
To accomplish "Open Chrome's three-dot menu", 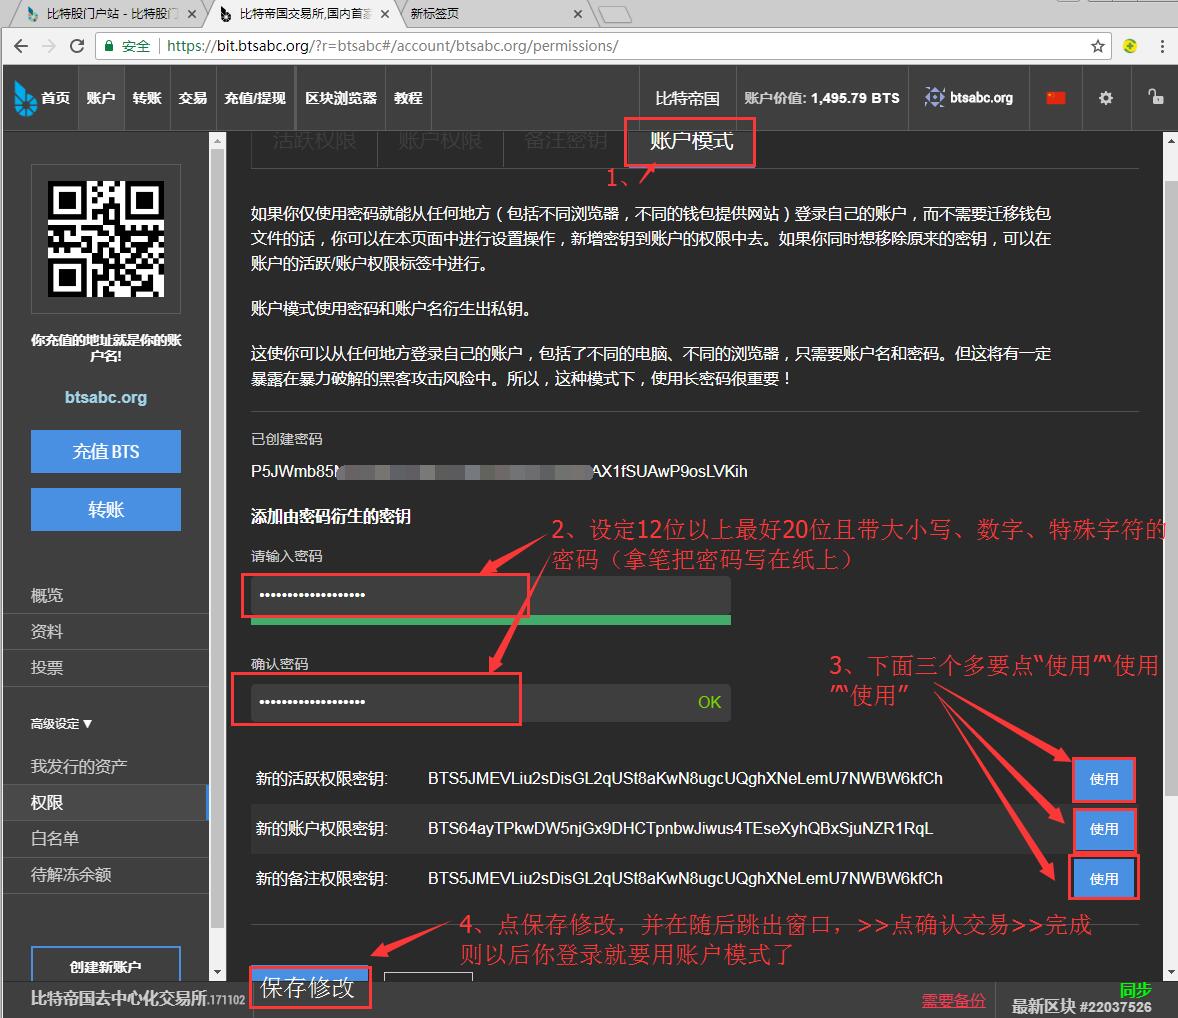I will 1162,45.
